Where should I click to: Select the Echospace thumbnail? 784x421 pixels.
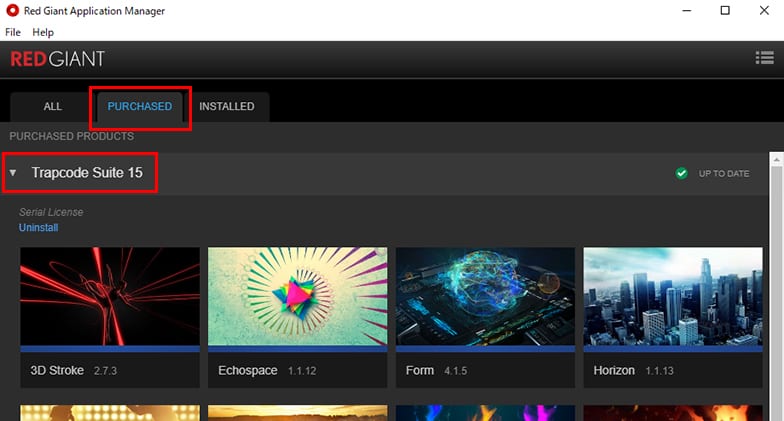coord(298,296)
